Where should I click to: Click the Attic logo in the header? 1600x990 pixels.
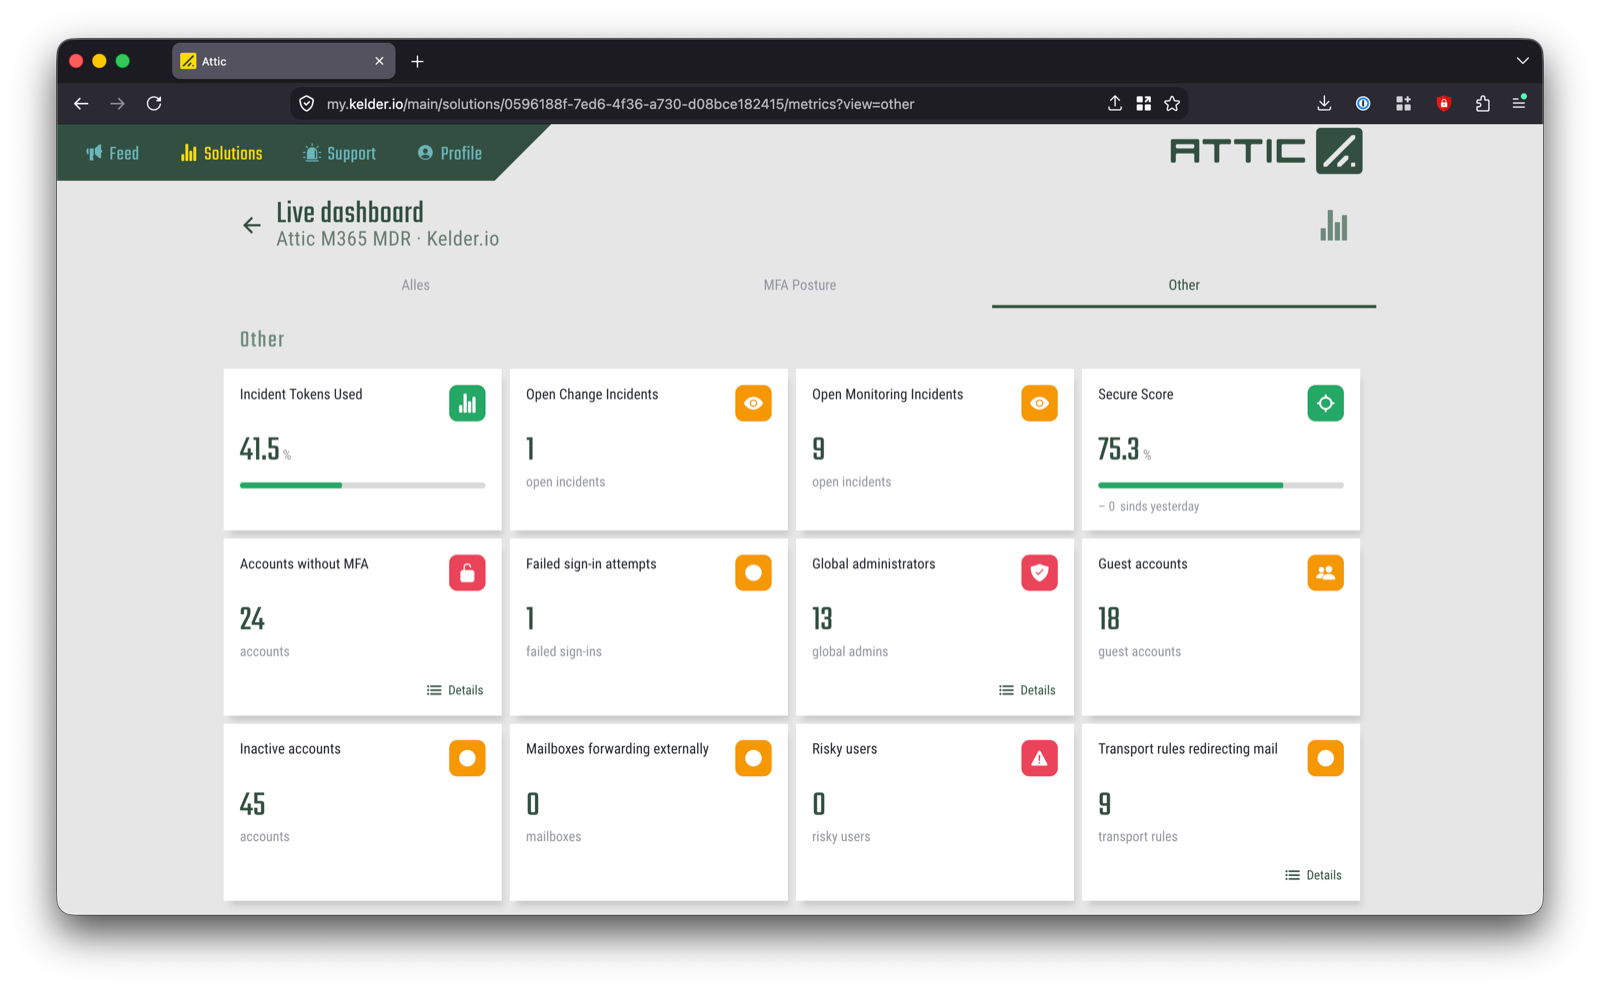[x=1266, y=151]
